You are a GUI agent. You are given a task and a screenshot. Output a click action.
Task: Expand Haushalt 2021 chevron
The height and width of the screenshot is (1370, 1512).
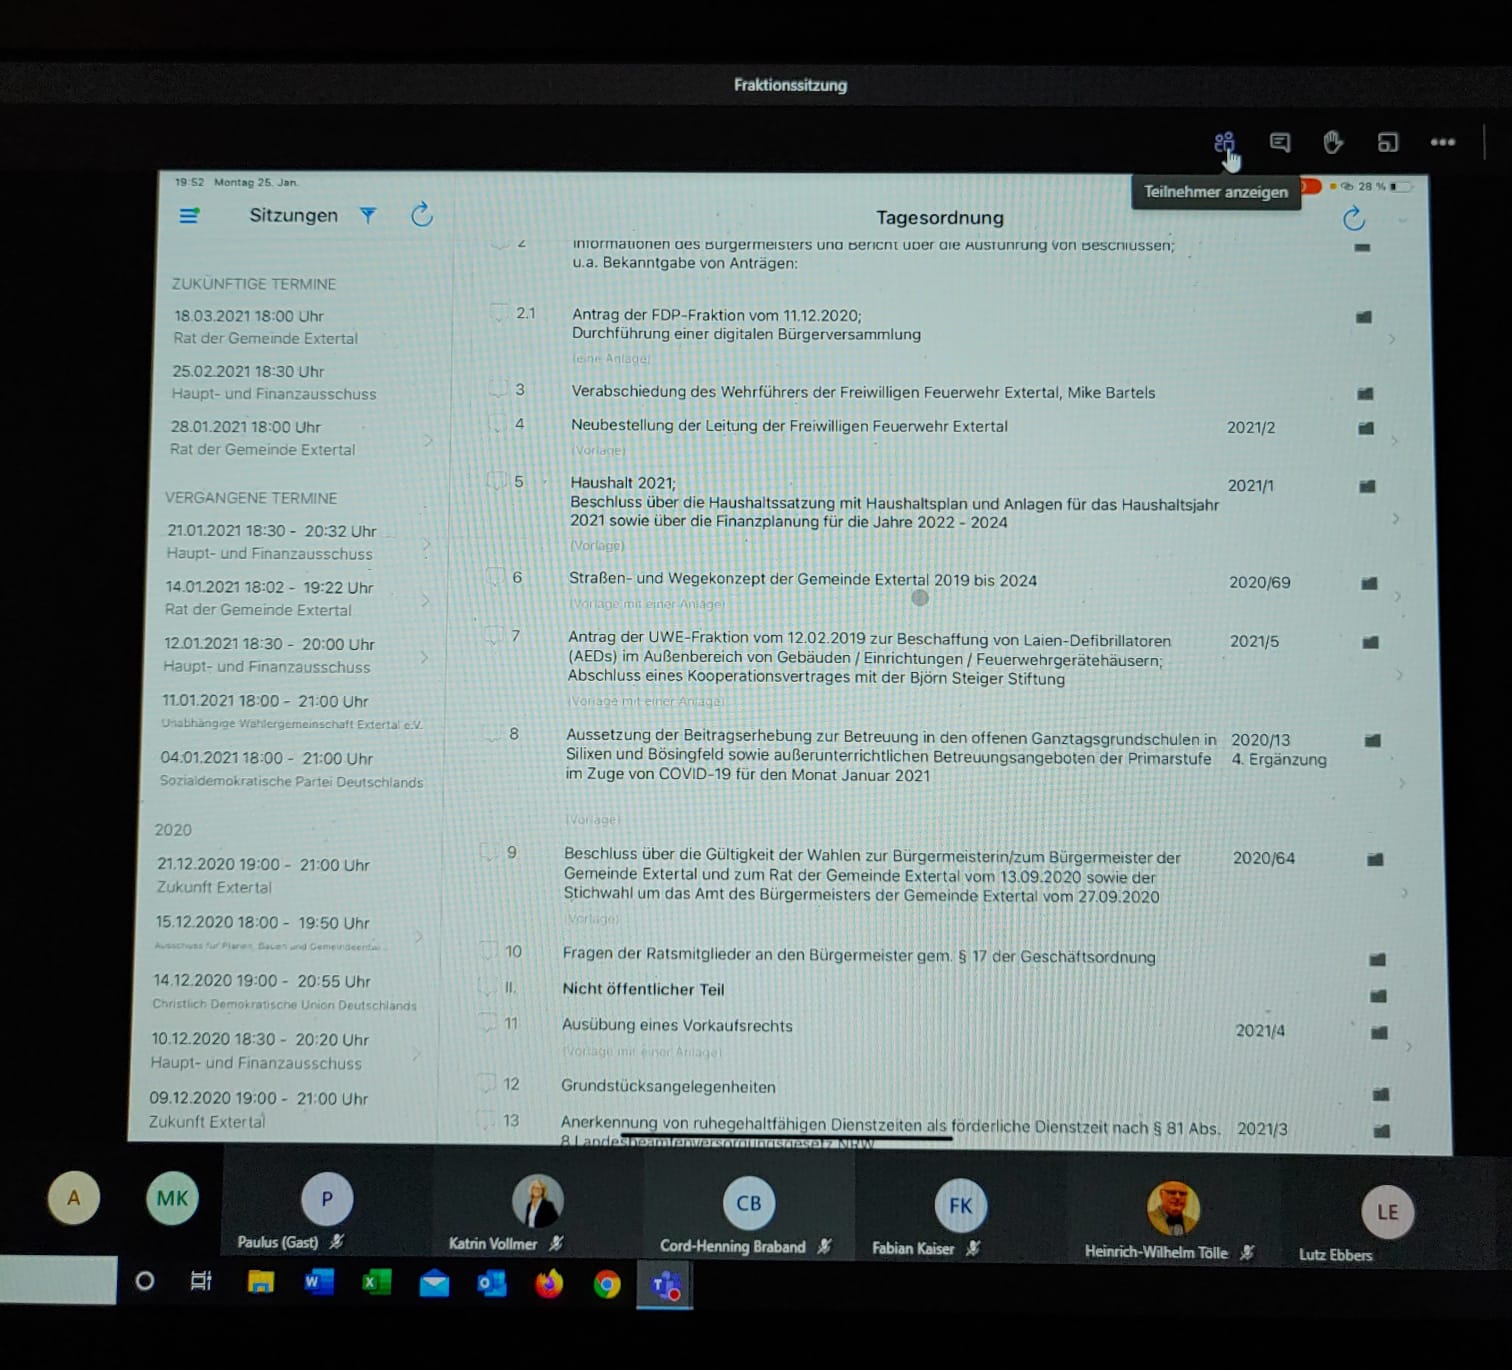(1395, 519)
